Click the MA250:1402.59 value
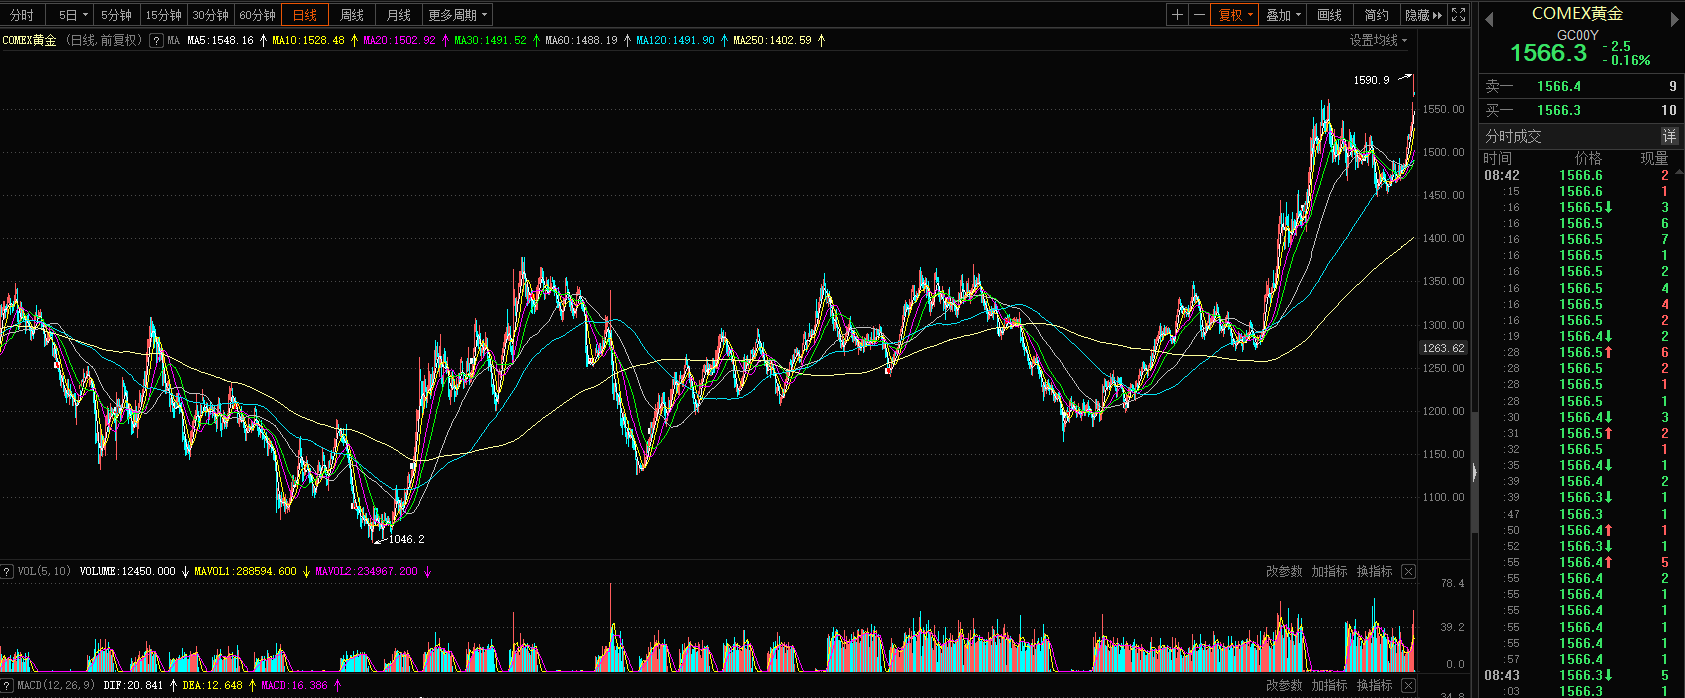The height and width of the screenshot is (698, 1685). (772, 41)
